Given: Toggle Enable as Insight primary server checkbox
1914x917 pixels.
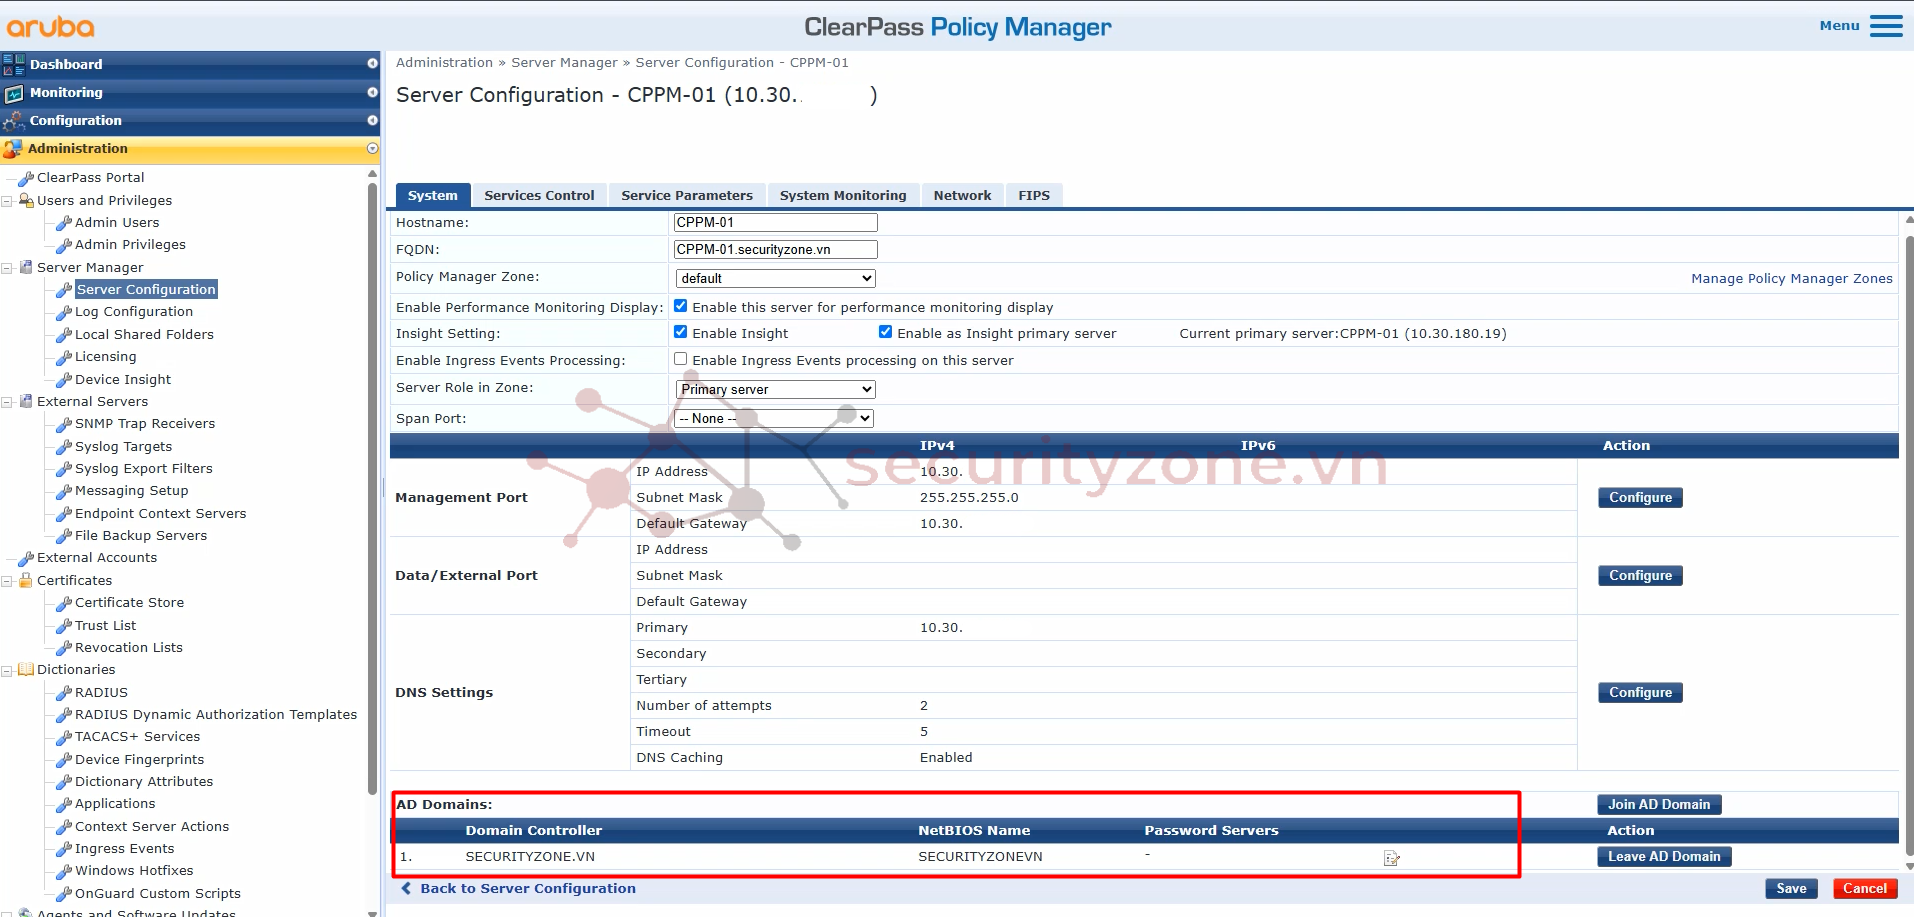Looking at the screenshot, I should coord(885,332).
